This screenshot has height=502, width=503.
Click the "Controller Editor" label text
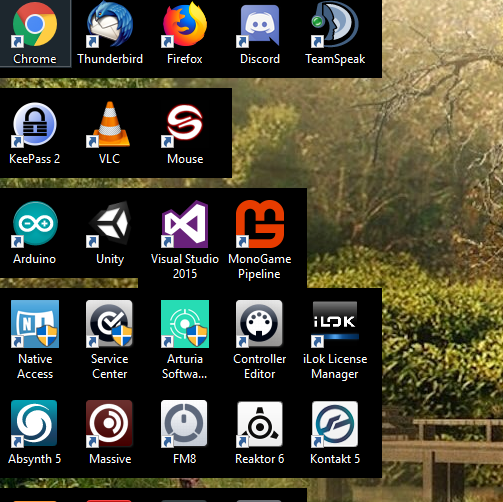click(x=260, y=366)
